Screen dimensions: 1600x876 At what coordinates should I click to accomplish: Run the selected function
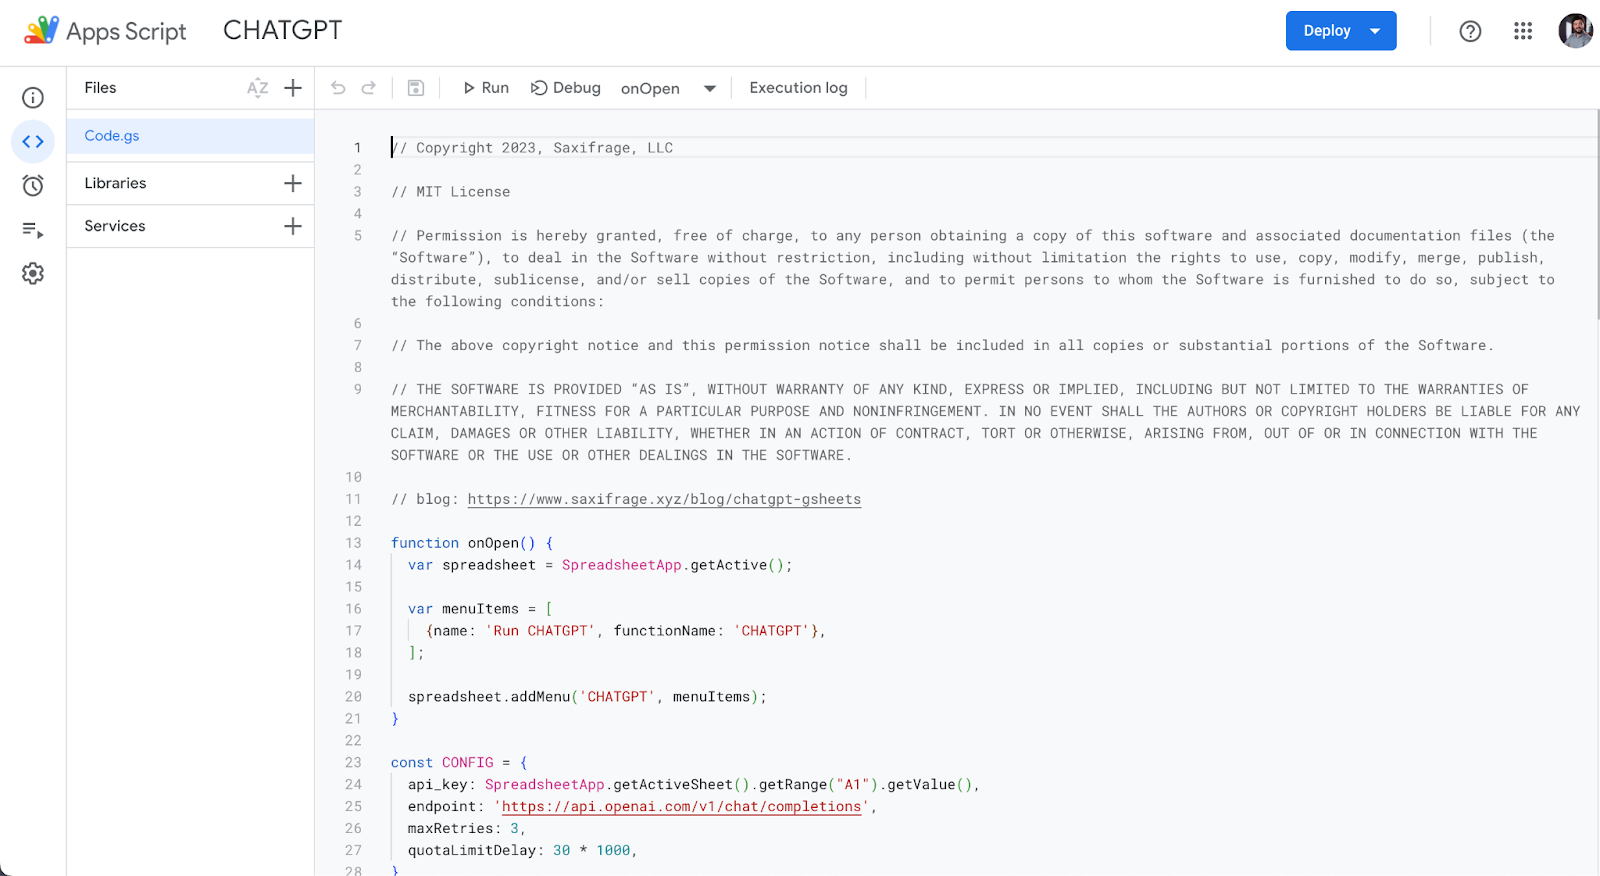pyautogui.click(x=486, y=88)
